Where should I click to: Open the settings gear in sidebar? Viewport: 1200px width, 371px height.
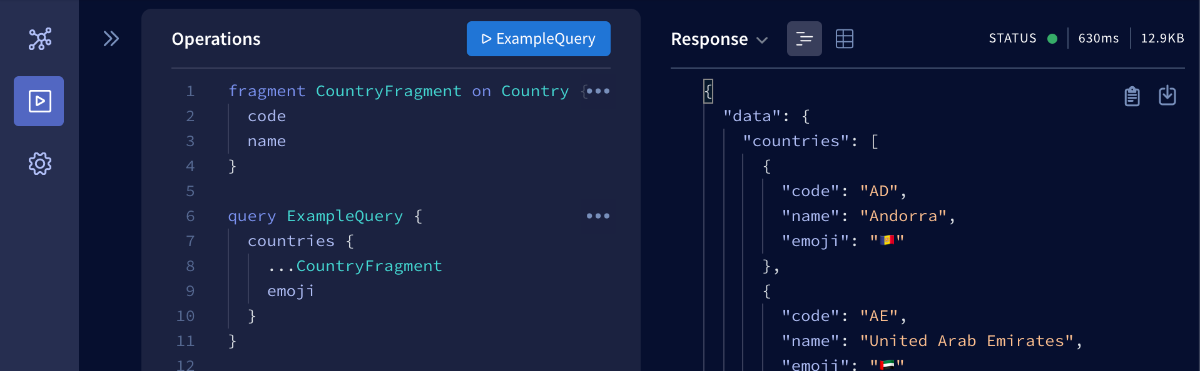(39, 164)
